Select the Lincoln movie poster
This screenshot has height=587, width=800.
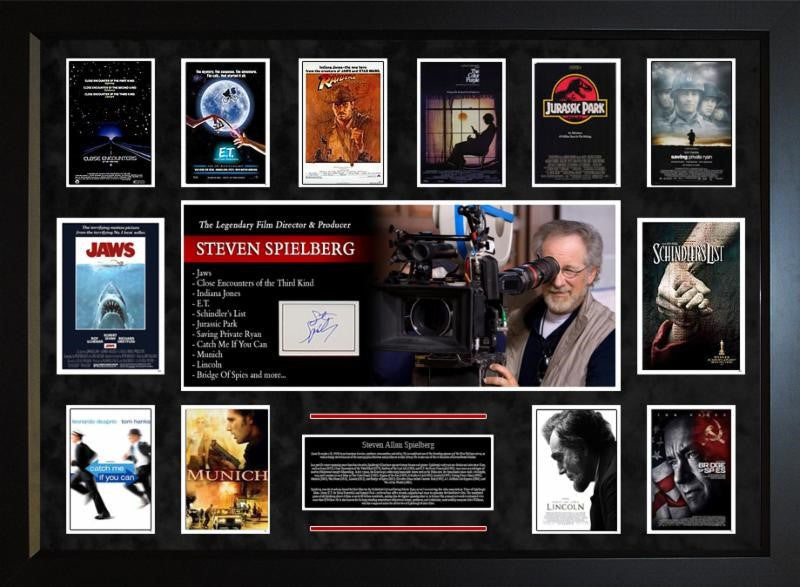tap(575, 469)
